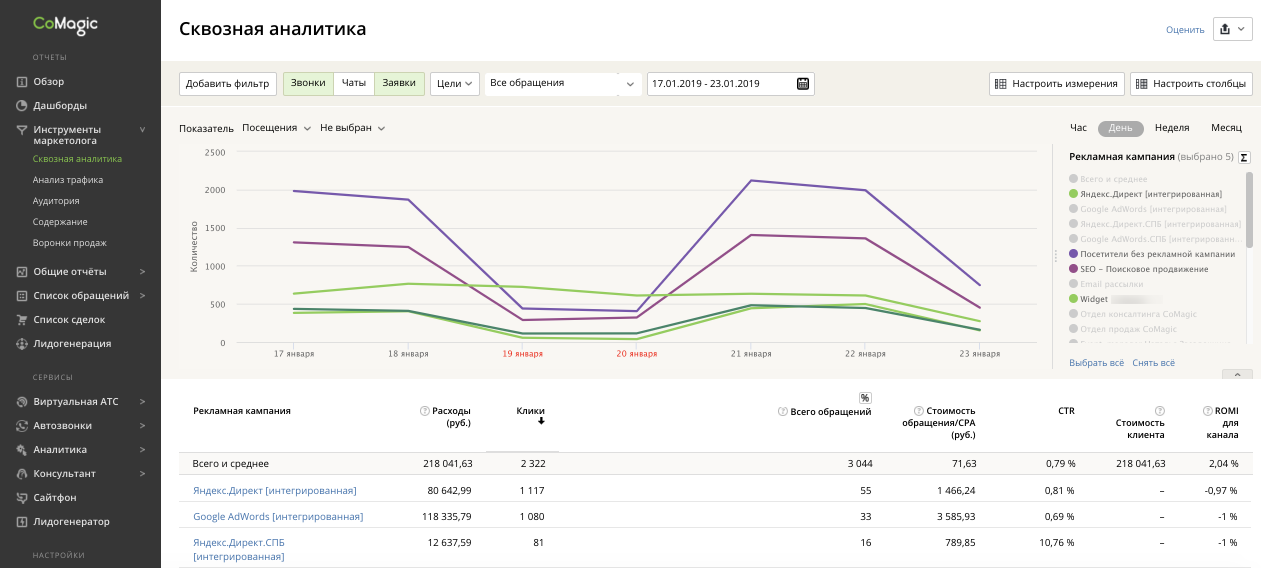Click the Общие отчёты chart icon
The height and width of the screenshot is (568, 1261).
click(x=22, y=271)
